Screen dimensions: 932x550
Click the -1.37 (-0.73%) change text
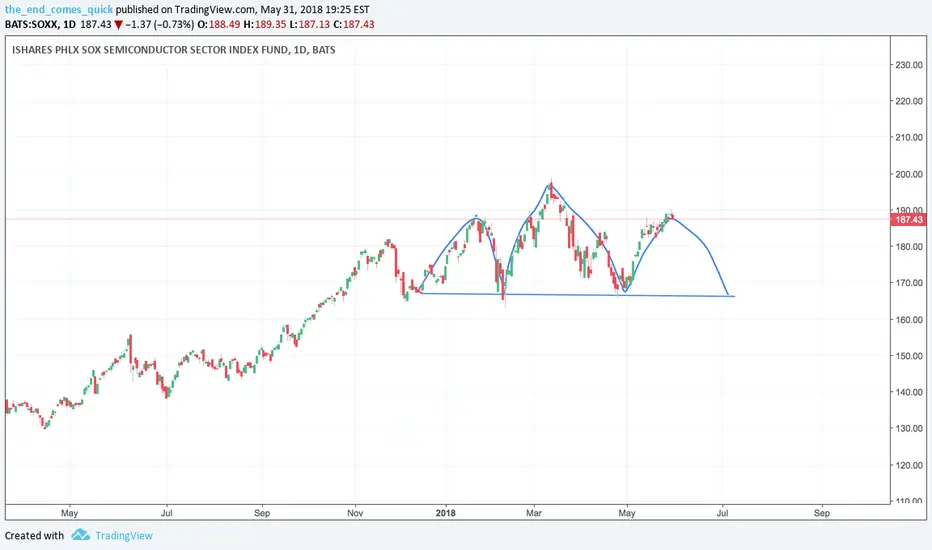(x=159, y=24)
